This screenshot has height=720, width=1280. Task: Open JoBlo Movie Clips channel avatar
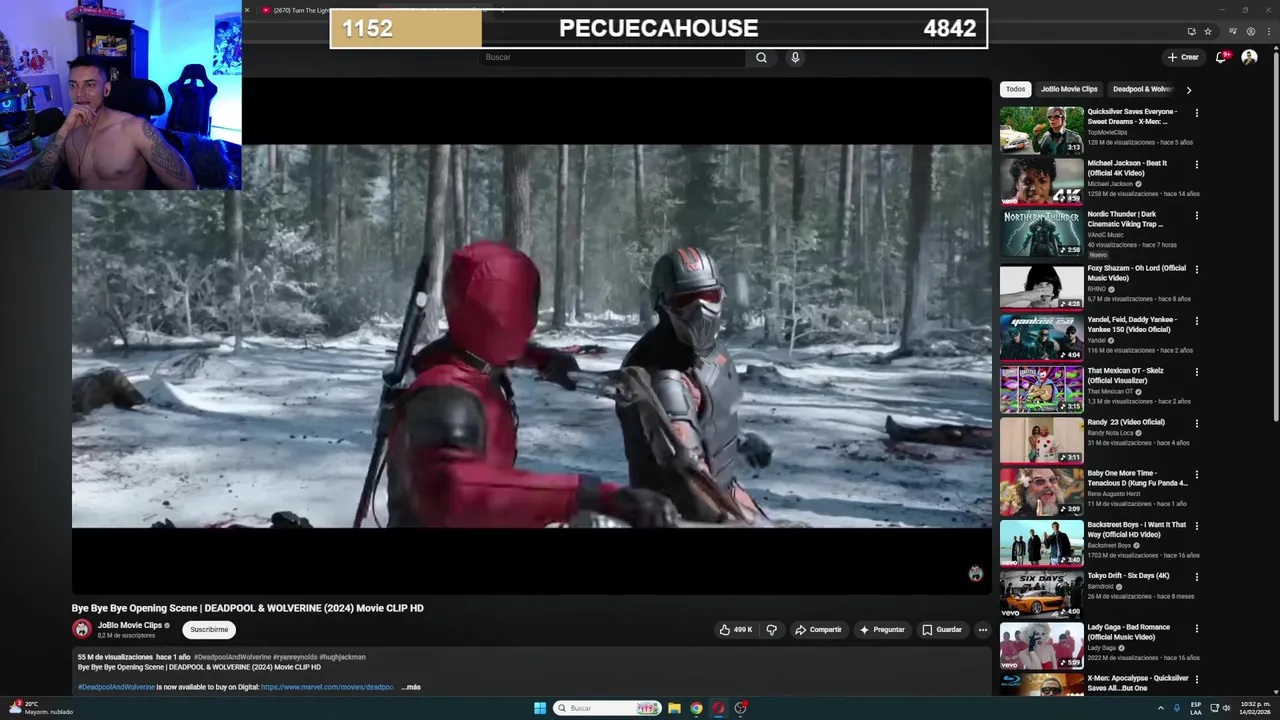82,629
